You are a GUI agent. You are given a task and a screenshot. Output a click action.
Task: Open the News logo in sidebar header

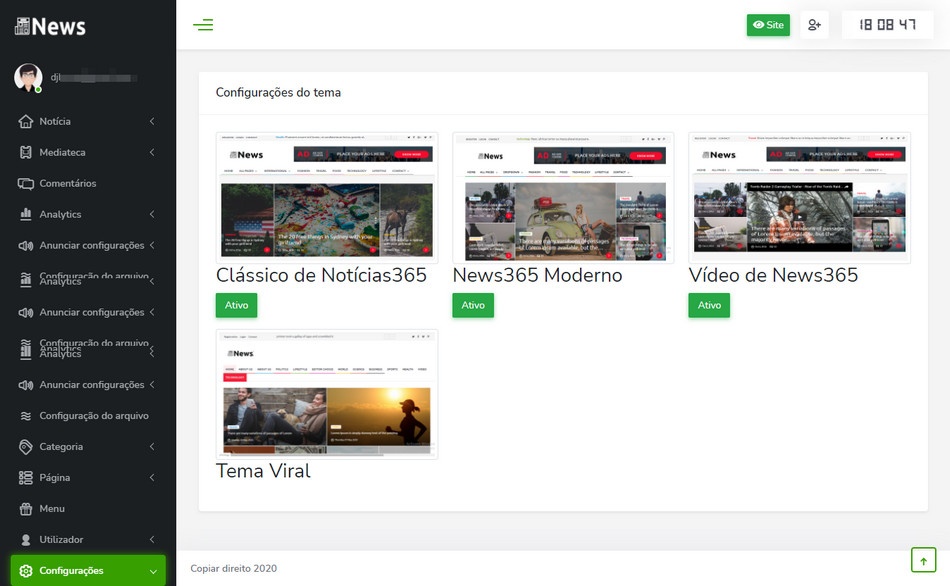(x=48, y=26)
